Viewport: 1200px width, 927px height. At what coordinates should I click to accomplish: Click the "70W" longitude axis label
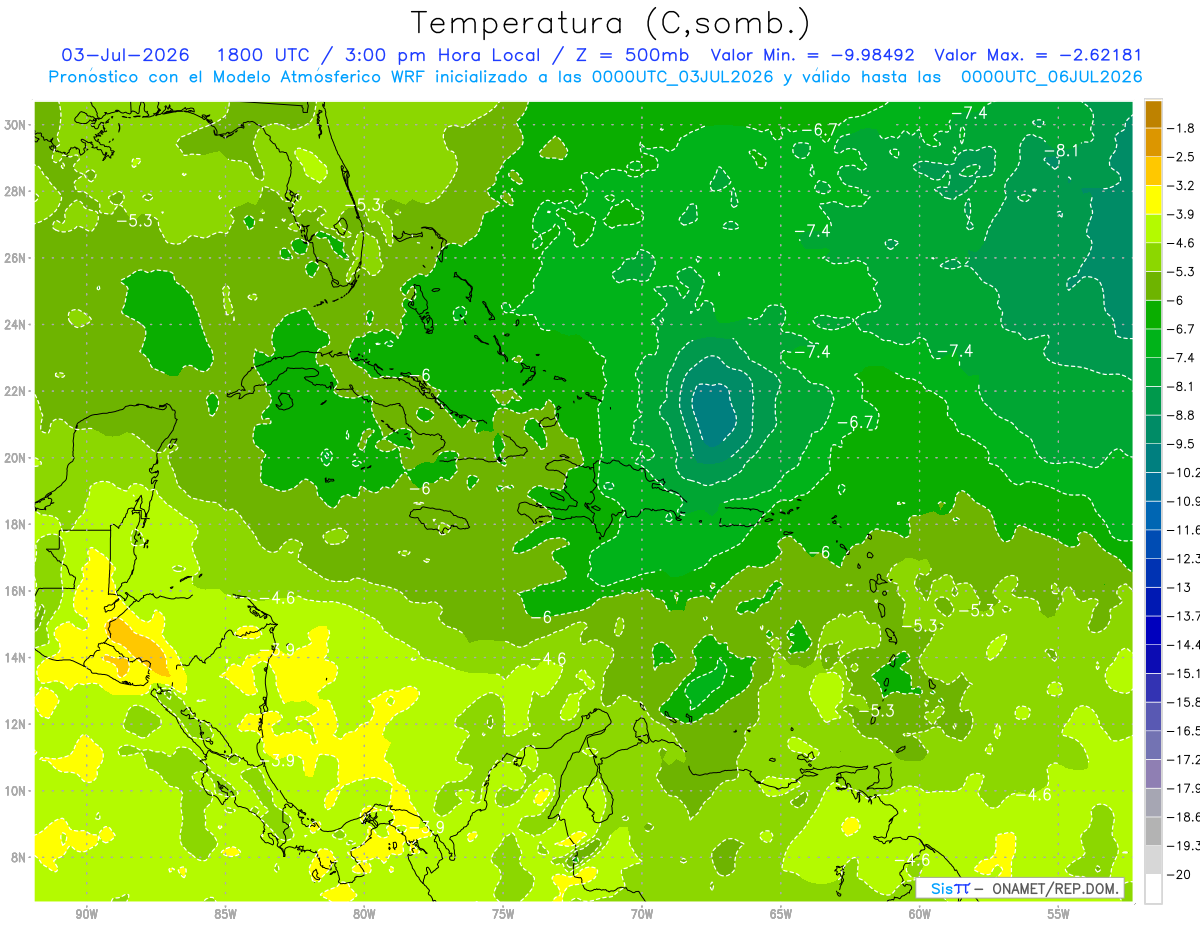[x=642, y=914]
